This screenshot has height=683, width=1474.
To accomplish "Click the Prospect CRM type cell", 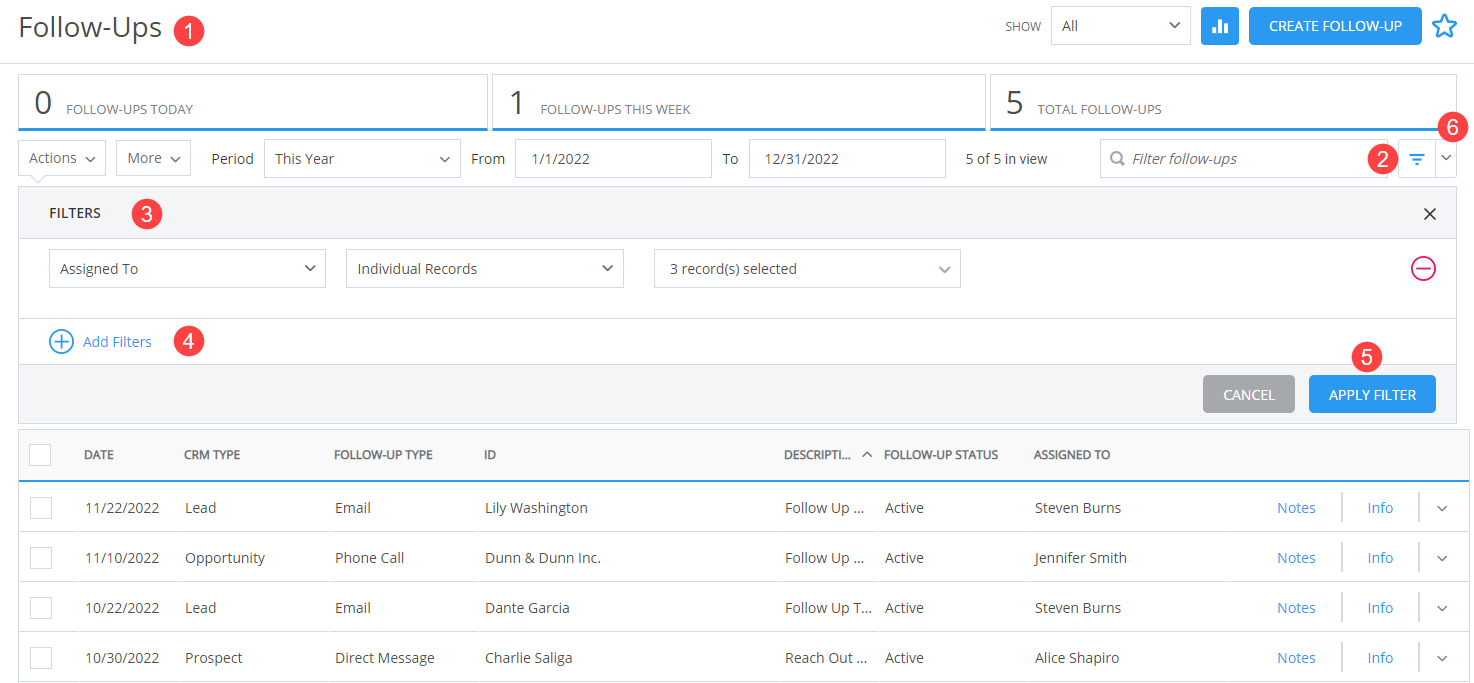I will tap(214, 658).
